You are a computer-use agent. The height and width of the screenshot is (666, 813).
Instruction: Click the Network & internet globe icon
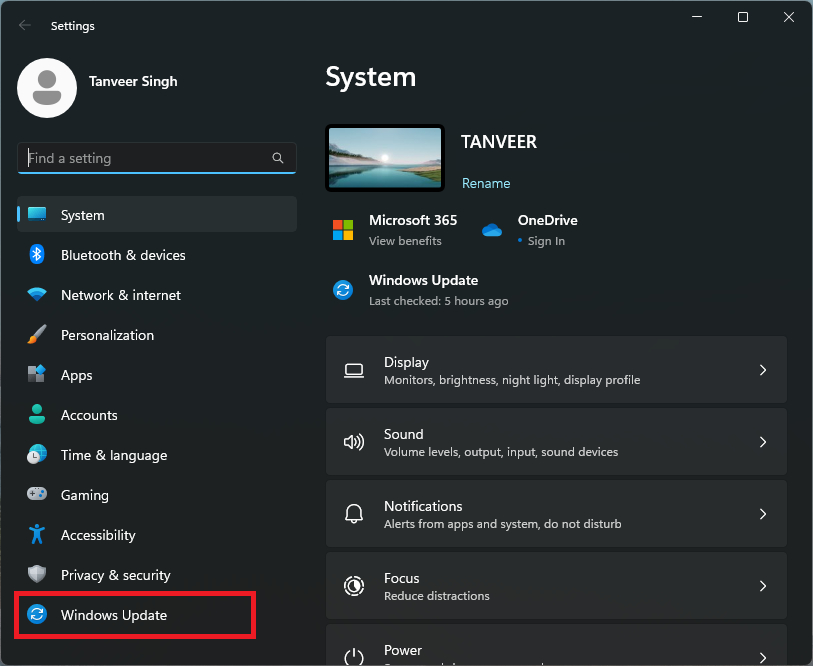coord(37,295)
